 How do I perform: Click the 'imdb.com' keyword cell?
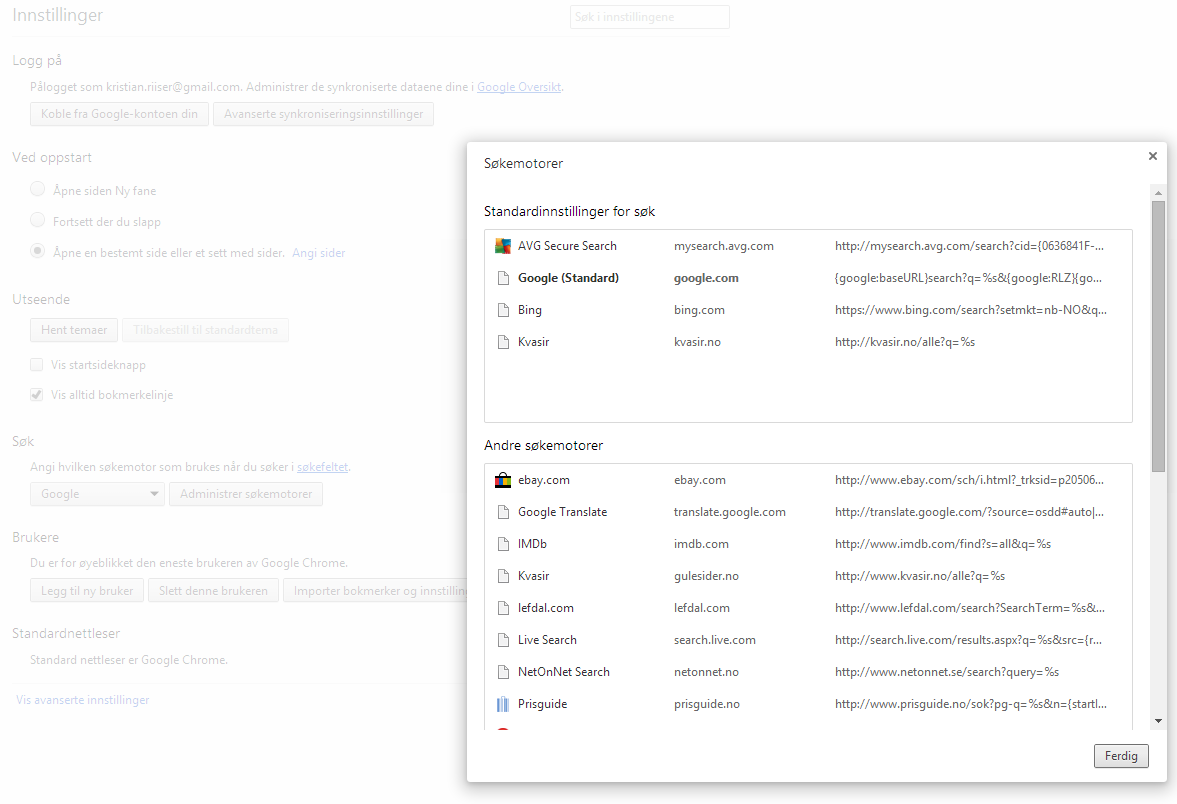point(701,544)
